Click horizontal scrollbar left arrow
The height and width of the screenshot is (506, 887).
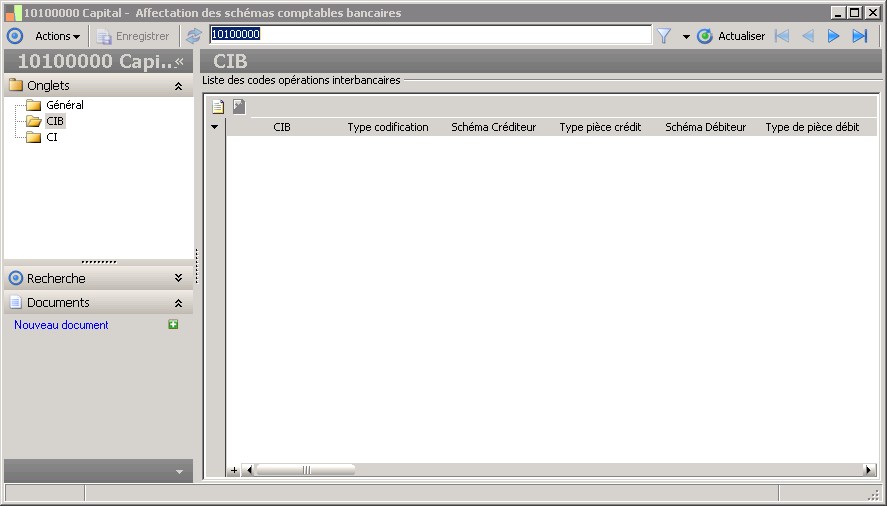click(248, 470)
